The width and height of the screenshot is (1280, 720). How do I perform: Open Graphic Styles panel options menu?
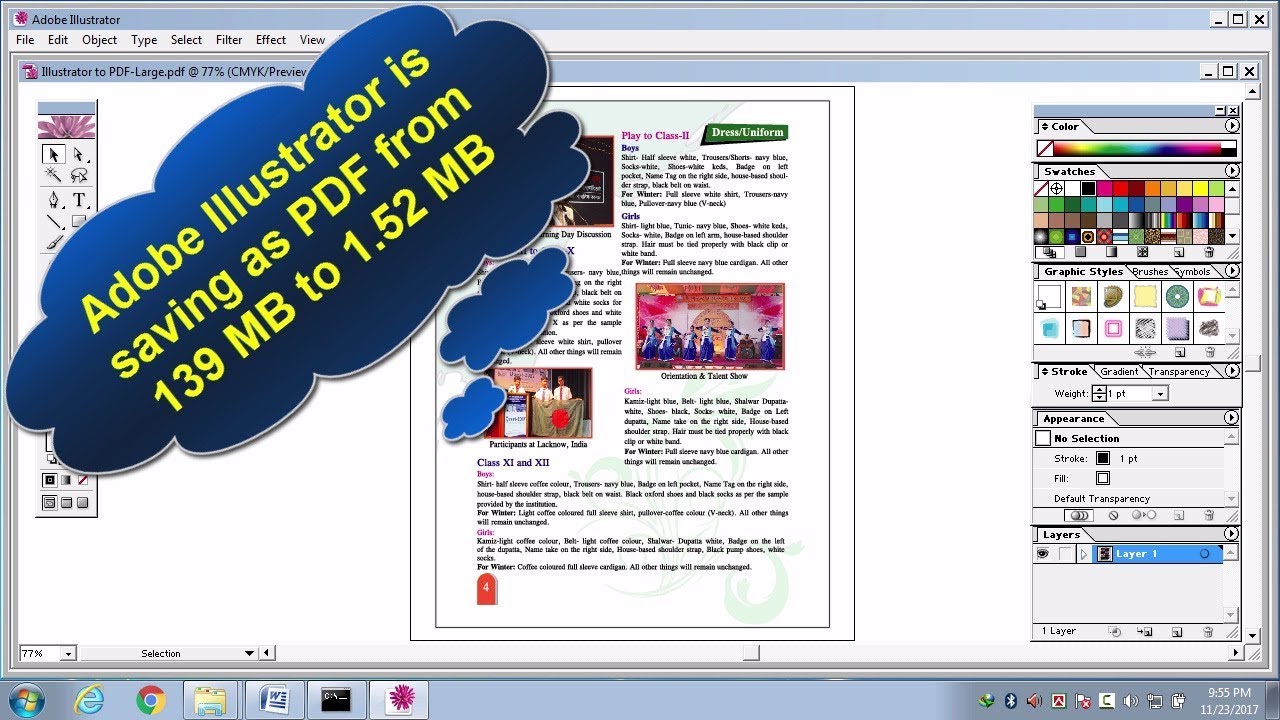(x=1232, y=271)
